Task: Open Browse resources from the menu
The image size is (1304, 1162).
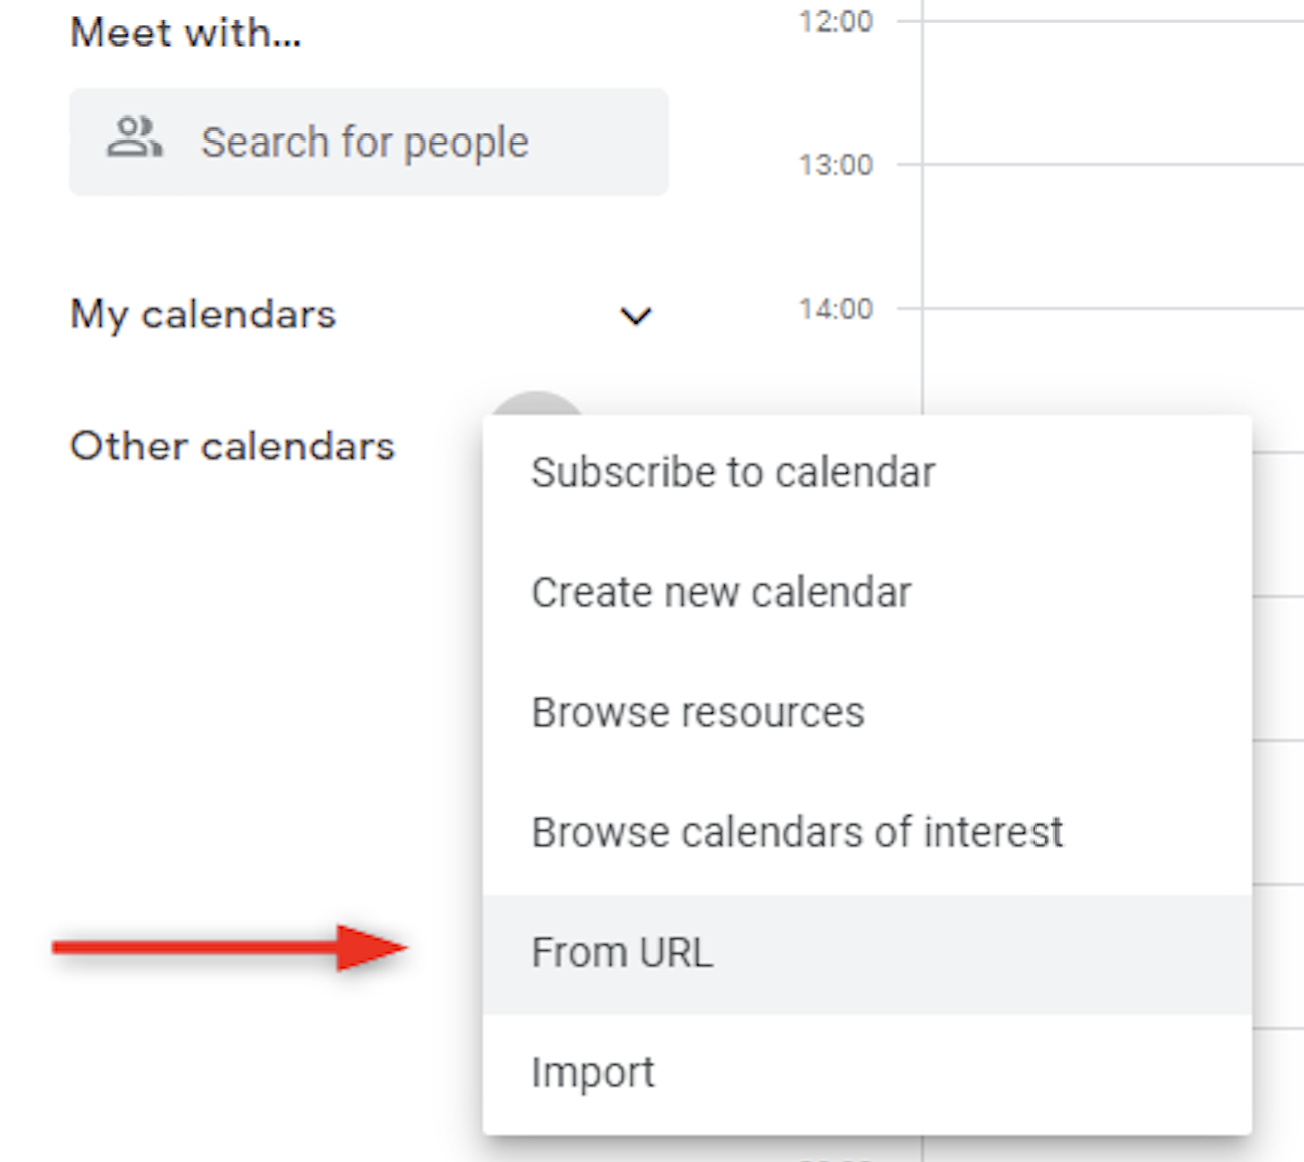Action: tap(698, 713)
